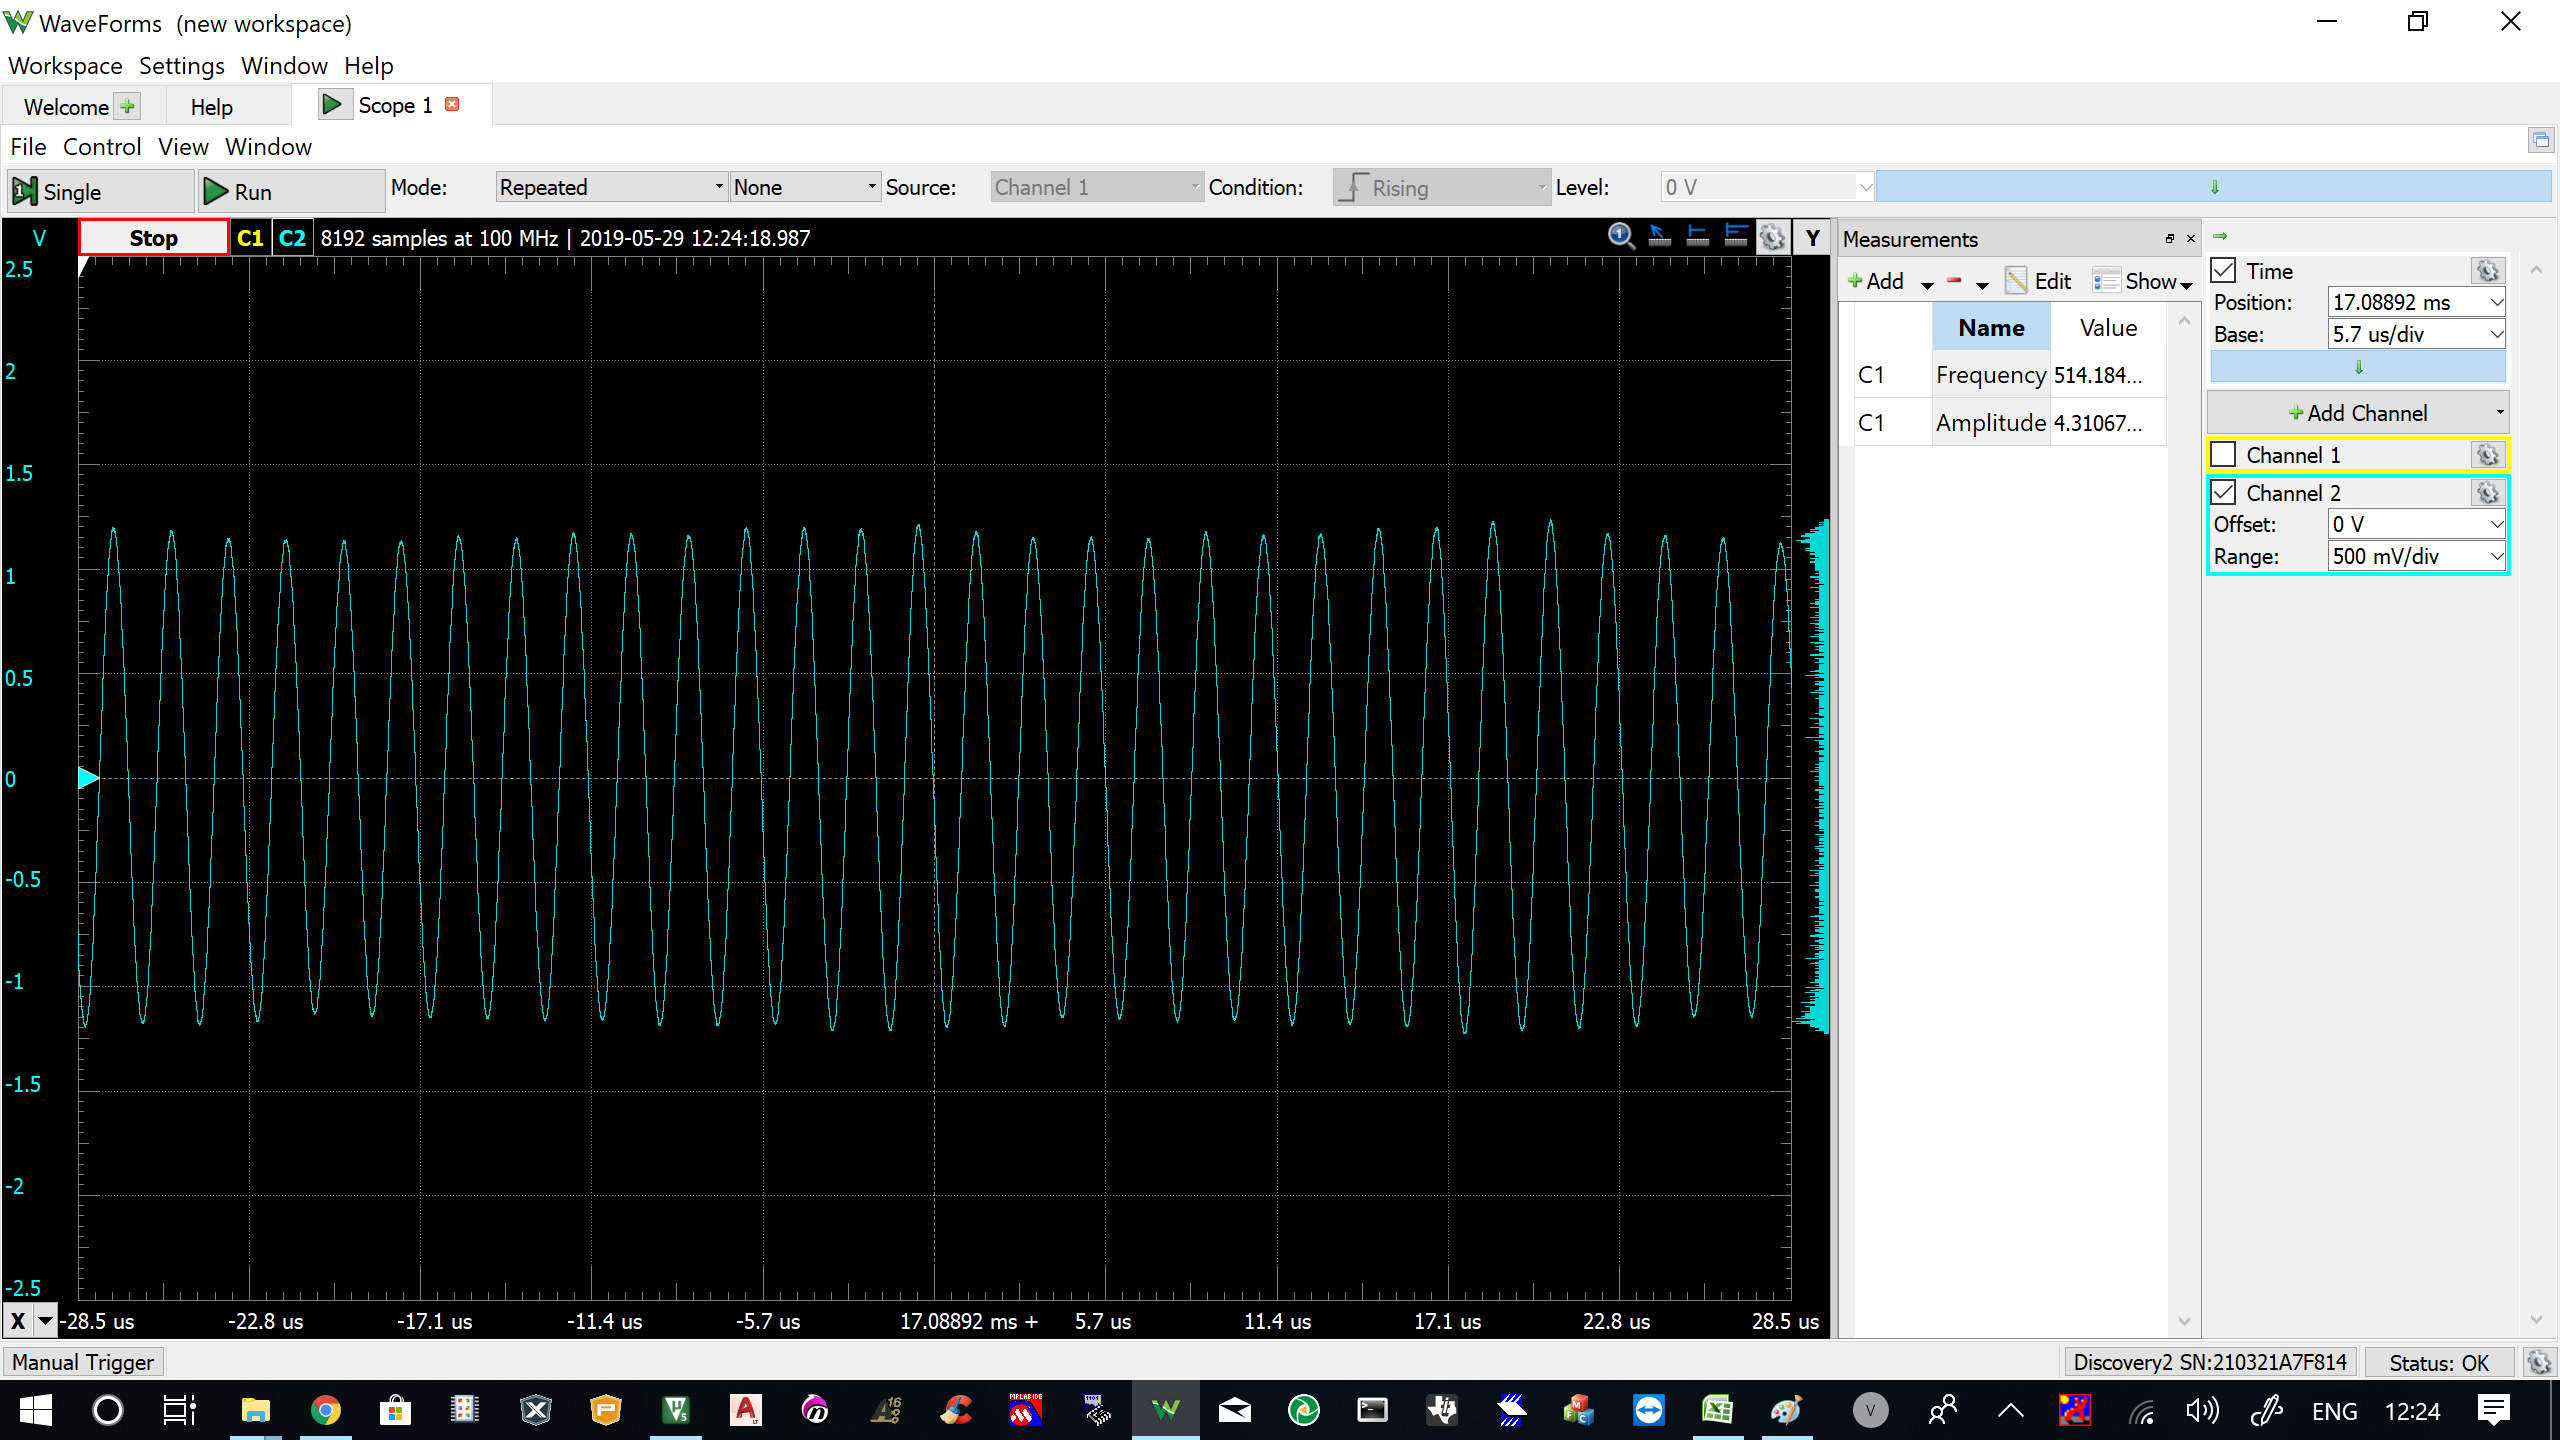Screen dimensions: 2560x1440
Task: Open the scope File menu
Action: 28,147
